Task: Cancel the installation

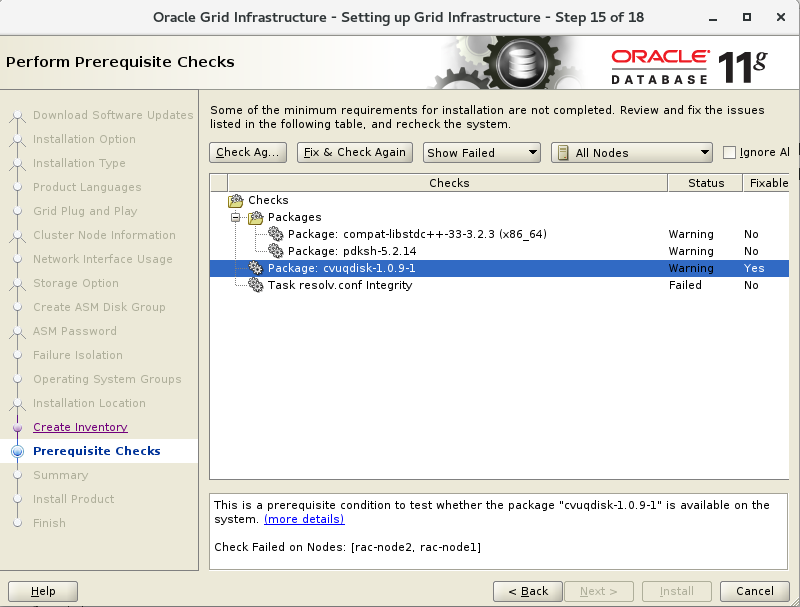Action: [x=755, y=591]
